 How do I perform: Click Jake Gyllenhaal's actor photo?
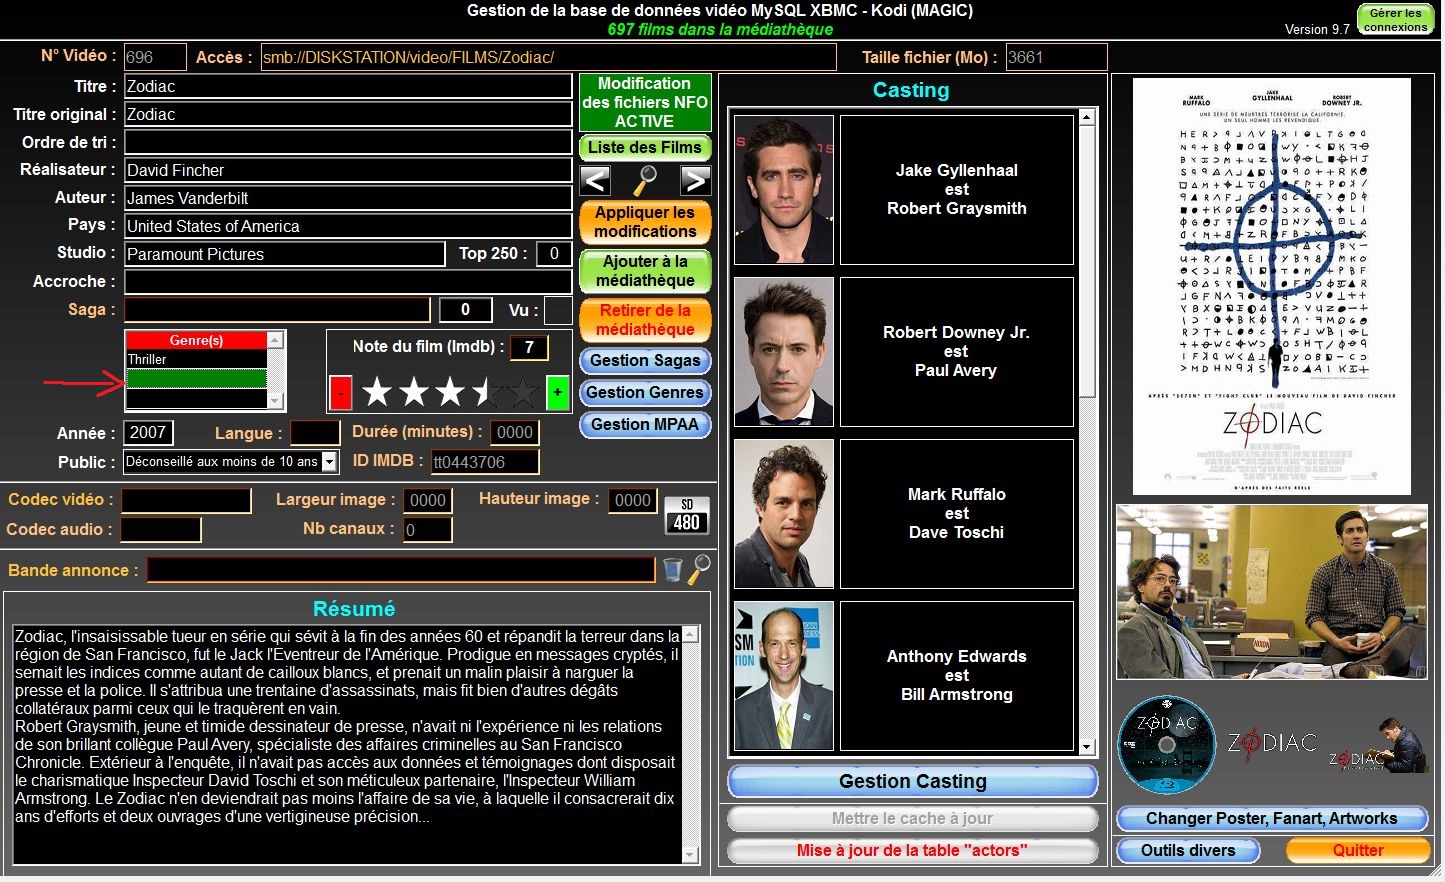[784, 190]
